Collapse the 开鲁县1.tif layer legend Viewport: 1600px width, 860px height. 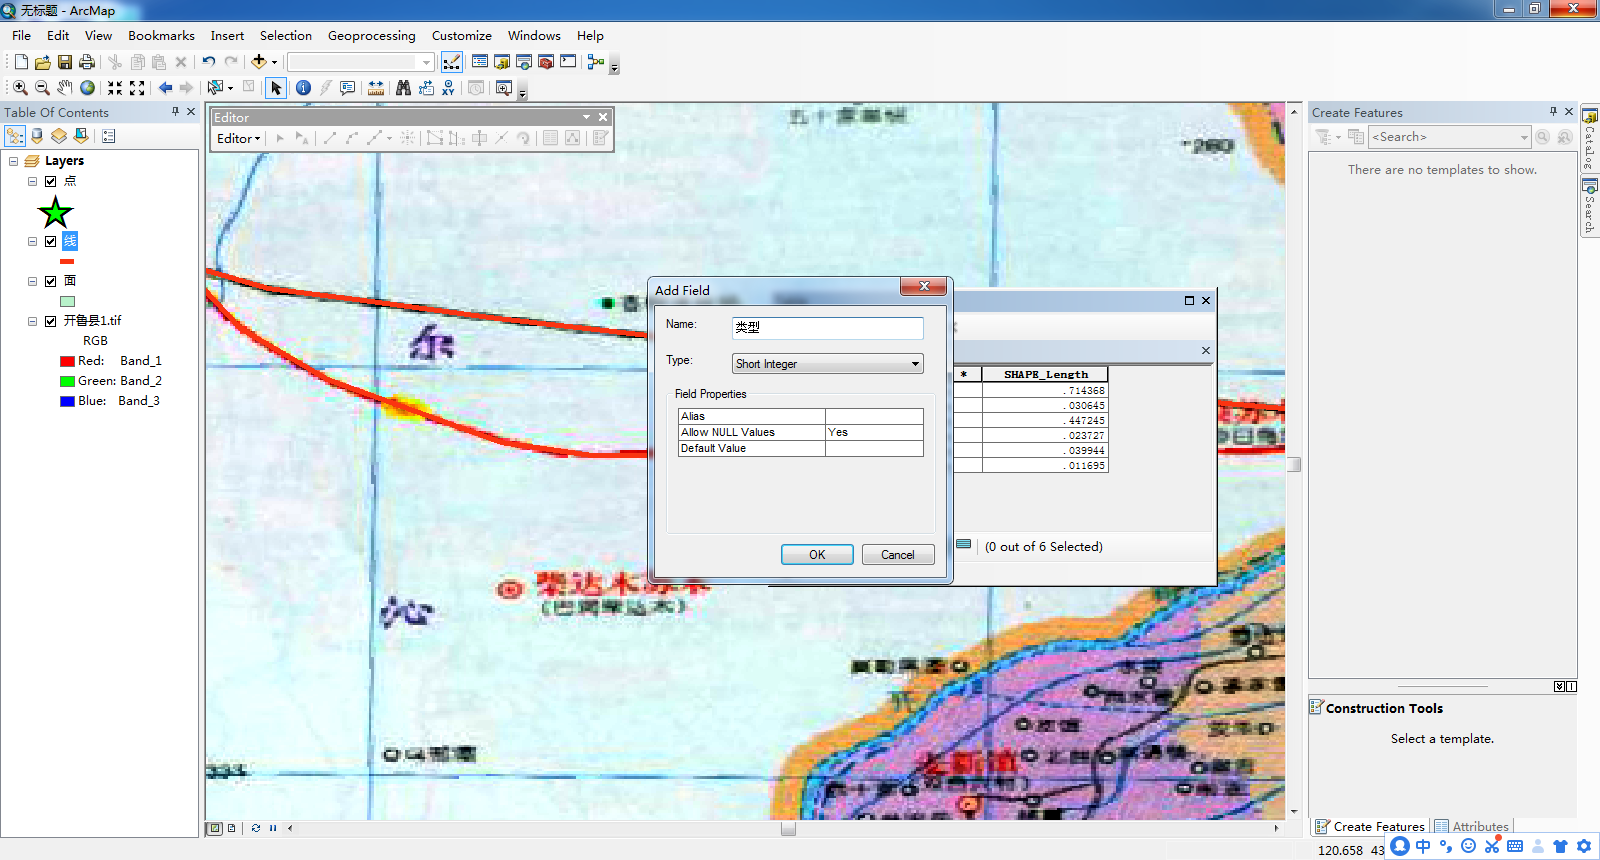coord(32,321)
